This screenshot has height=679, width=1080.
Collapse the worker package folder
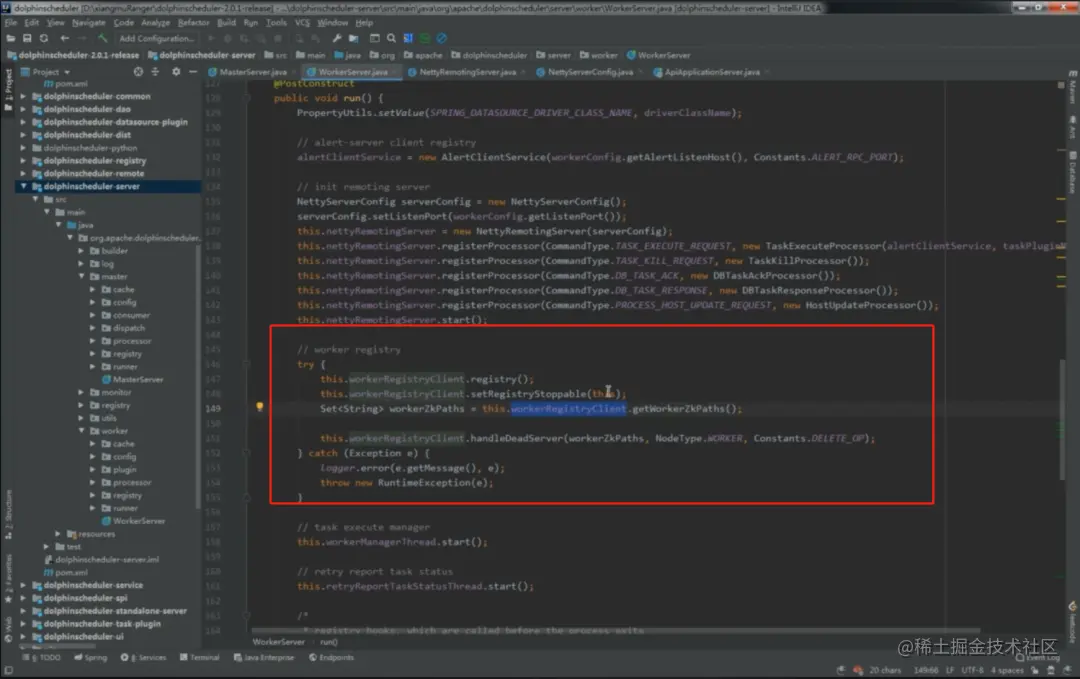click(81, 430)
